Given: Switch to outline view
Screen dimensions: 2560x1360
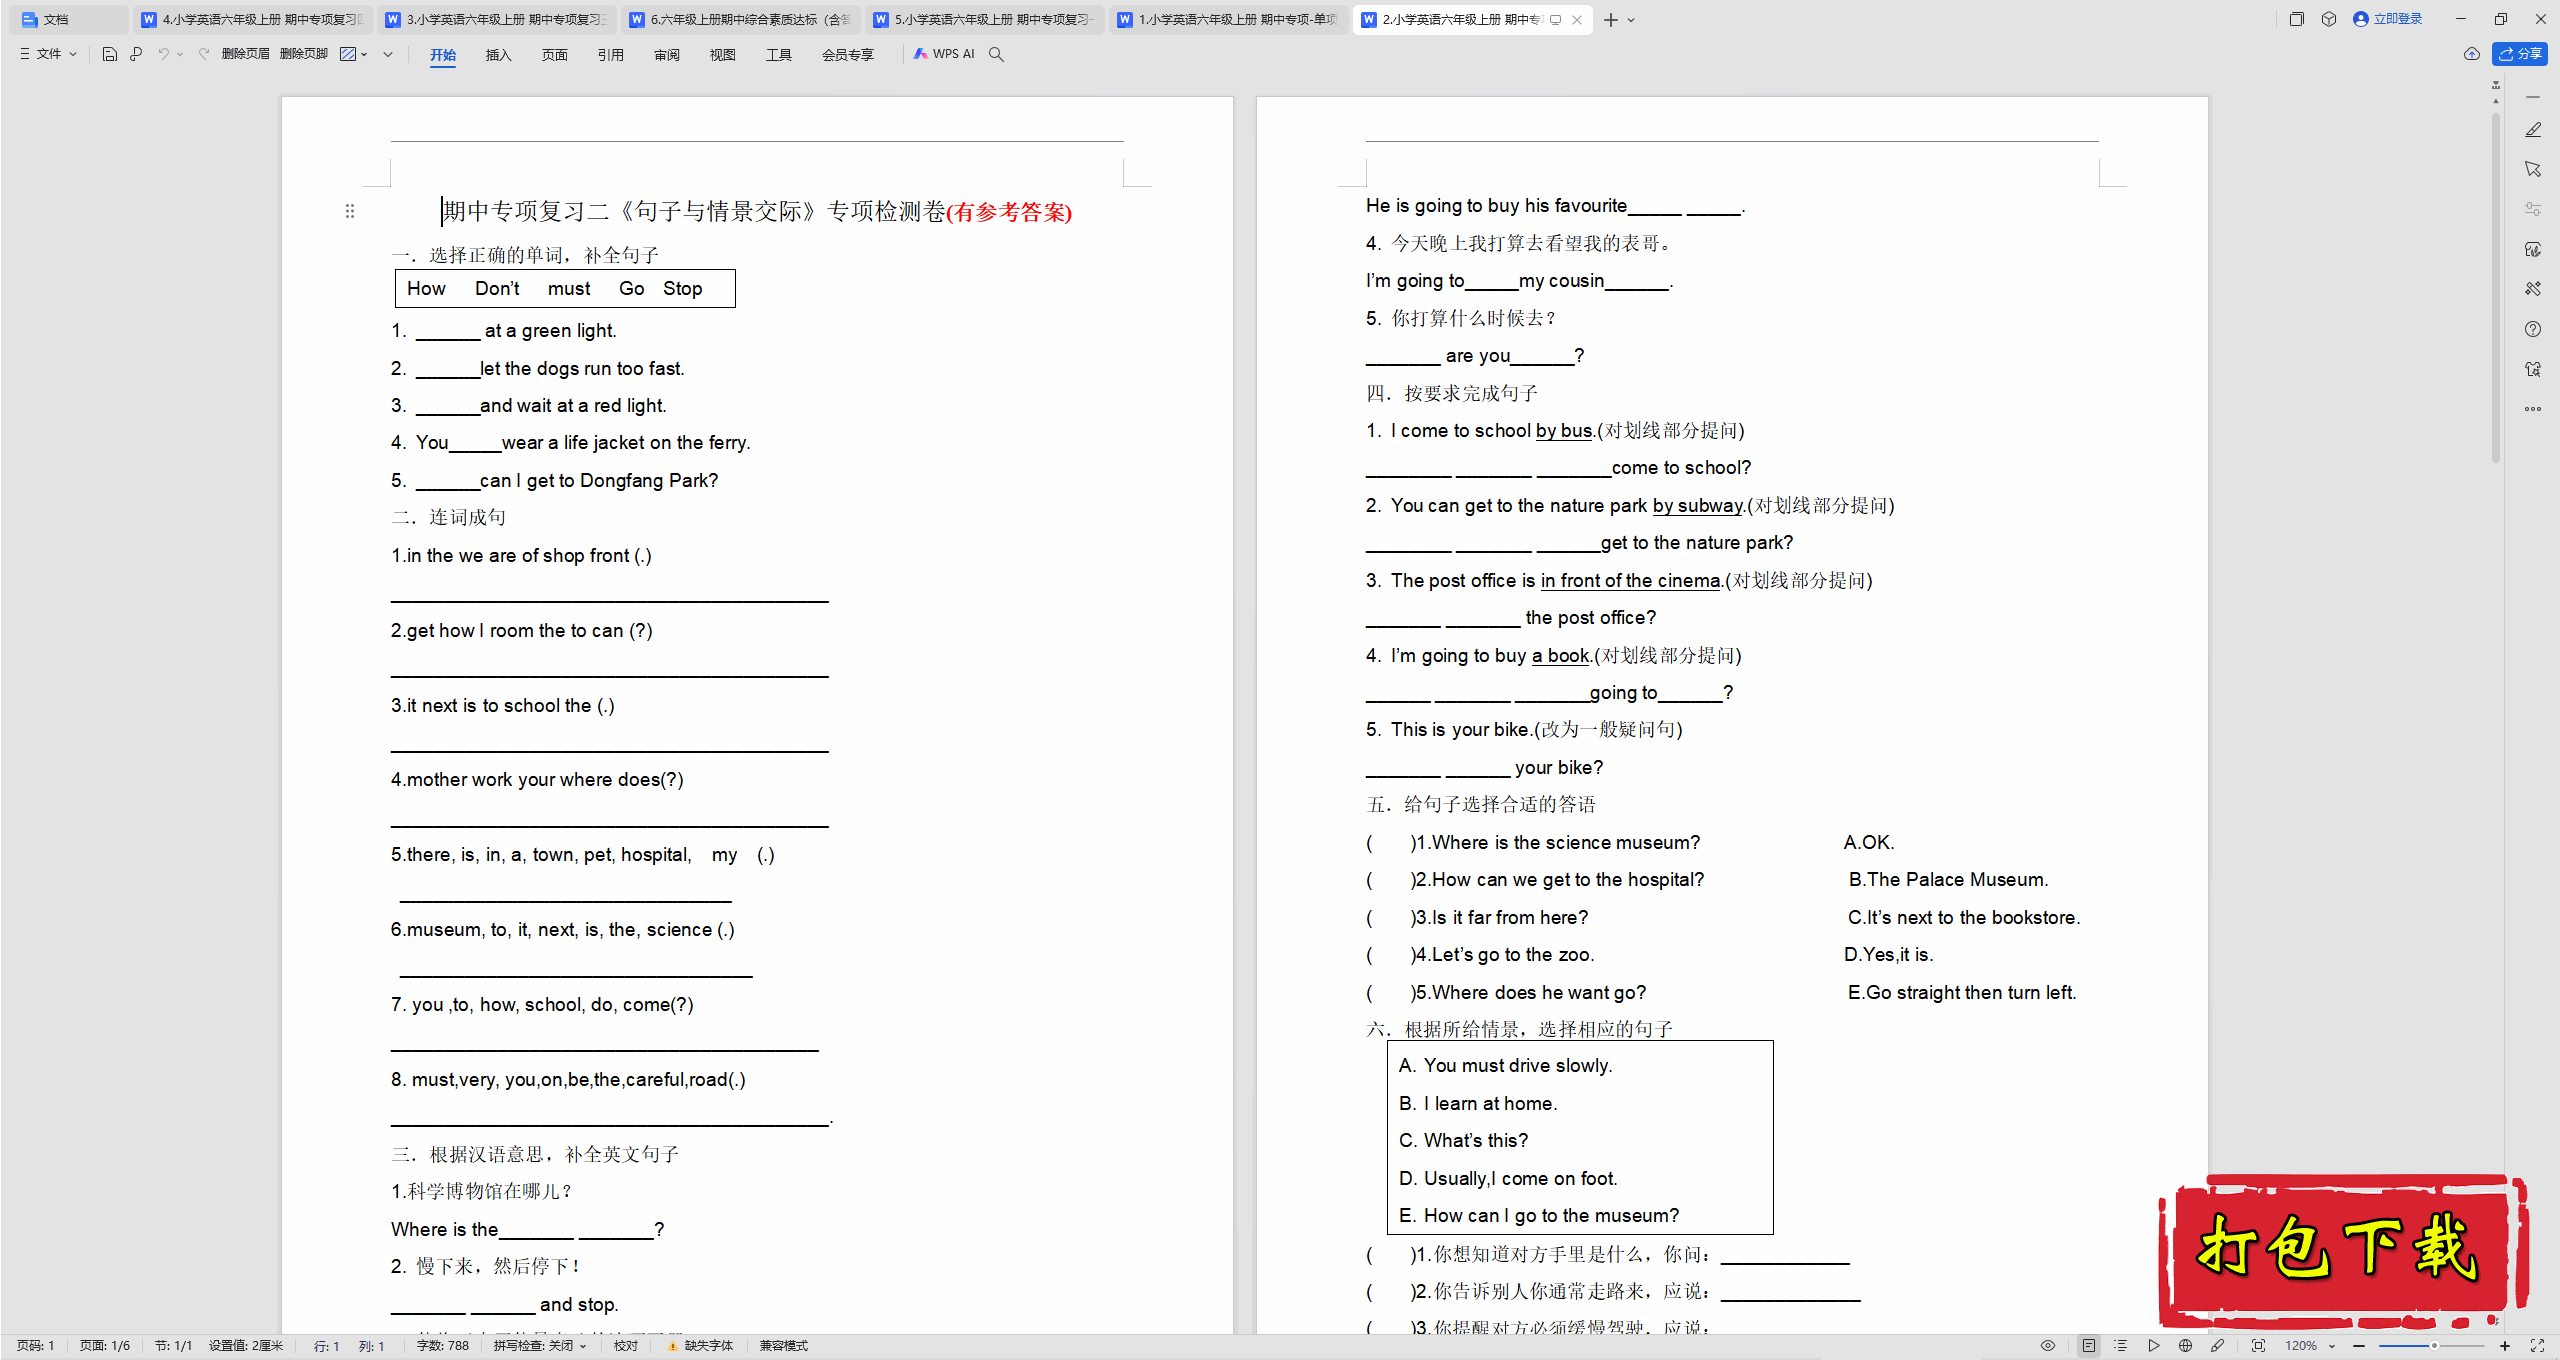Looking at the screenshot, I should pyautogui.click(x=2120, y=1346).
